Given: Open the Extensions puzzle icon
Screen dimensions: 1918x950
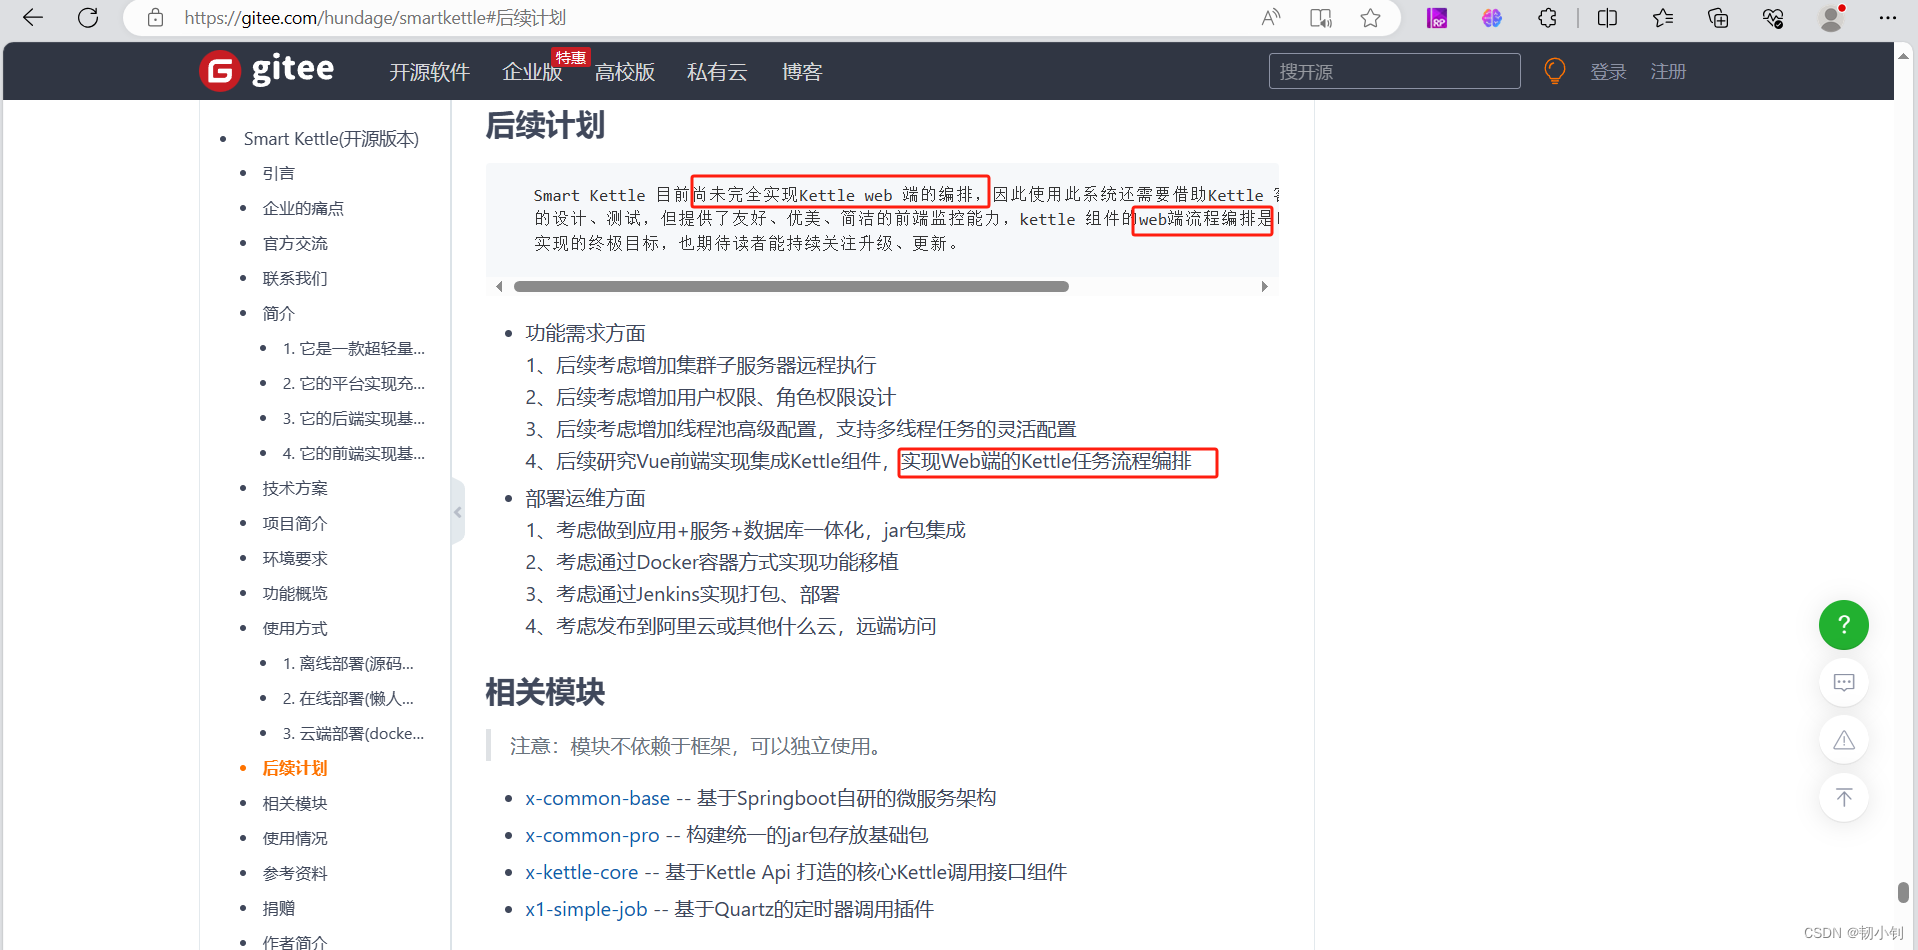Looking at the screenshot, I should [x=1547, y=18].
